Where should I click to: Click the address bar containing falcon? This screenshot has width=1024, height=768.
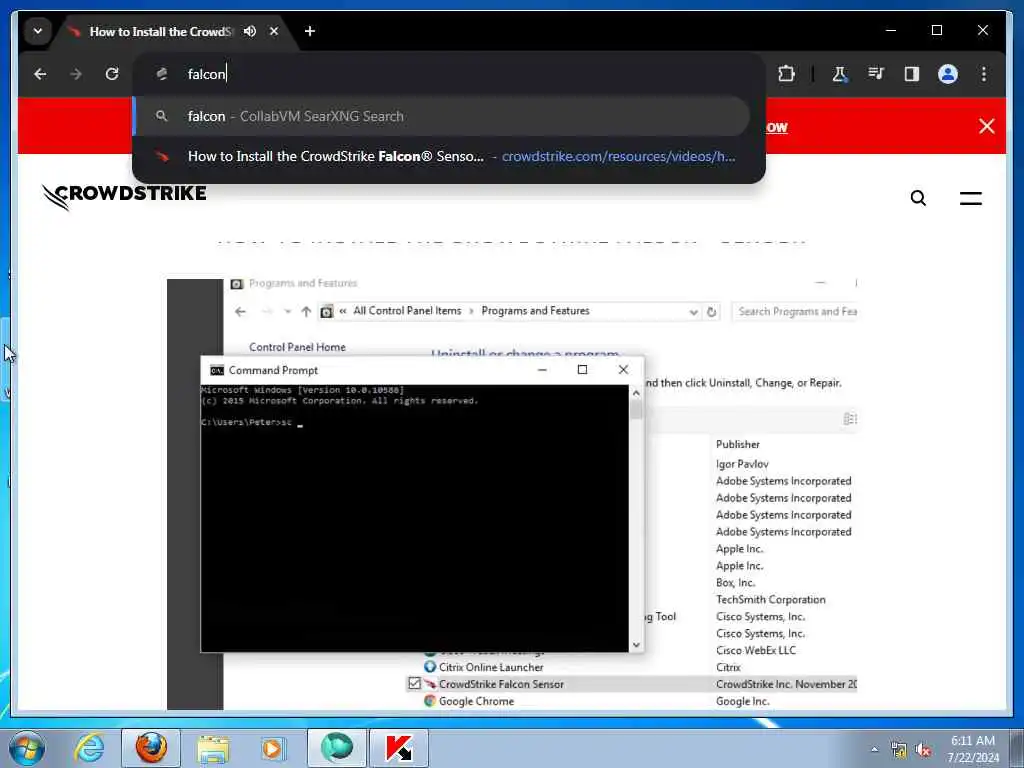[x=449, y=74]
